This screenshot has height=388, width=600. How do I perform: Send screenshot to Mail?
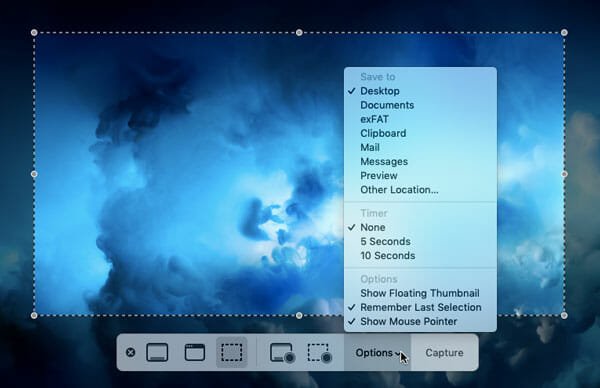pos(420,148)
